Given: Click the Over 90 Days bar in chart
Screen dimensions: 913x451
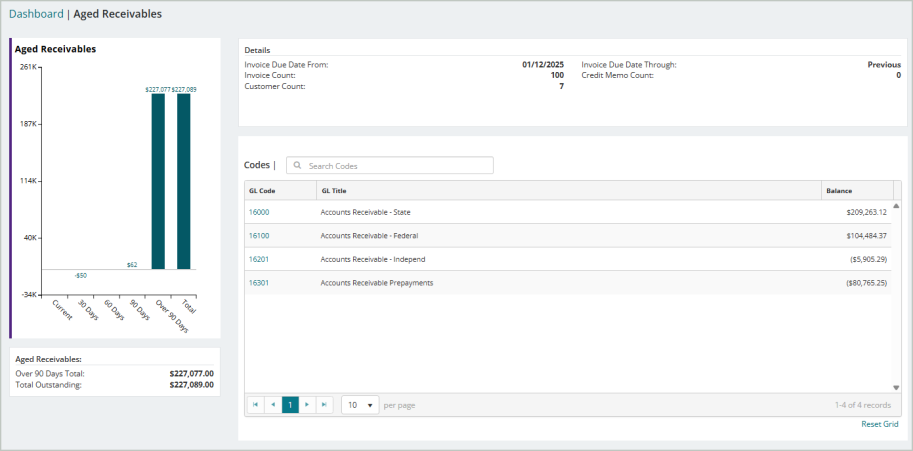Looking at the screenshot, I should click(x=158, y=182).
